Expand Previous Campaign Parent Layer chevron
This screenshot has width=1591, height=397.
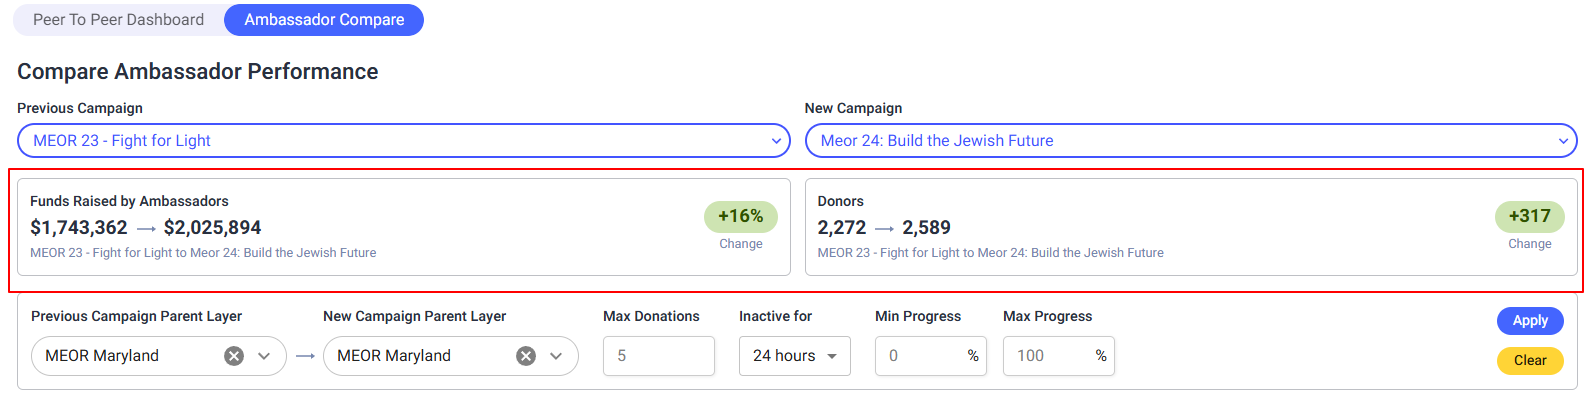pos(264,356)
